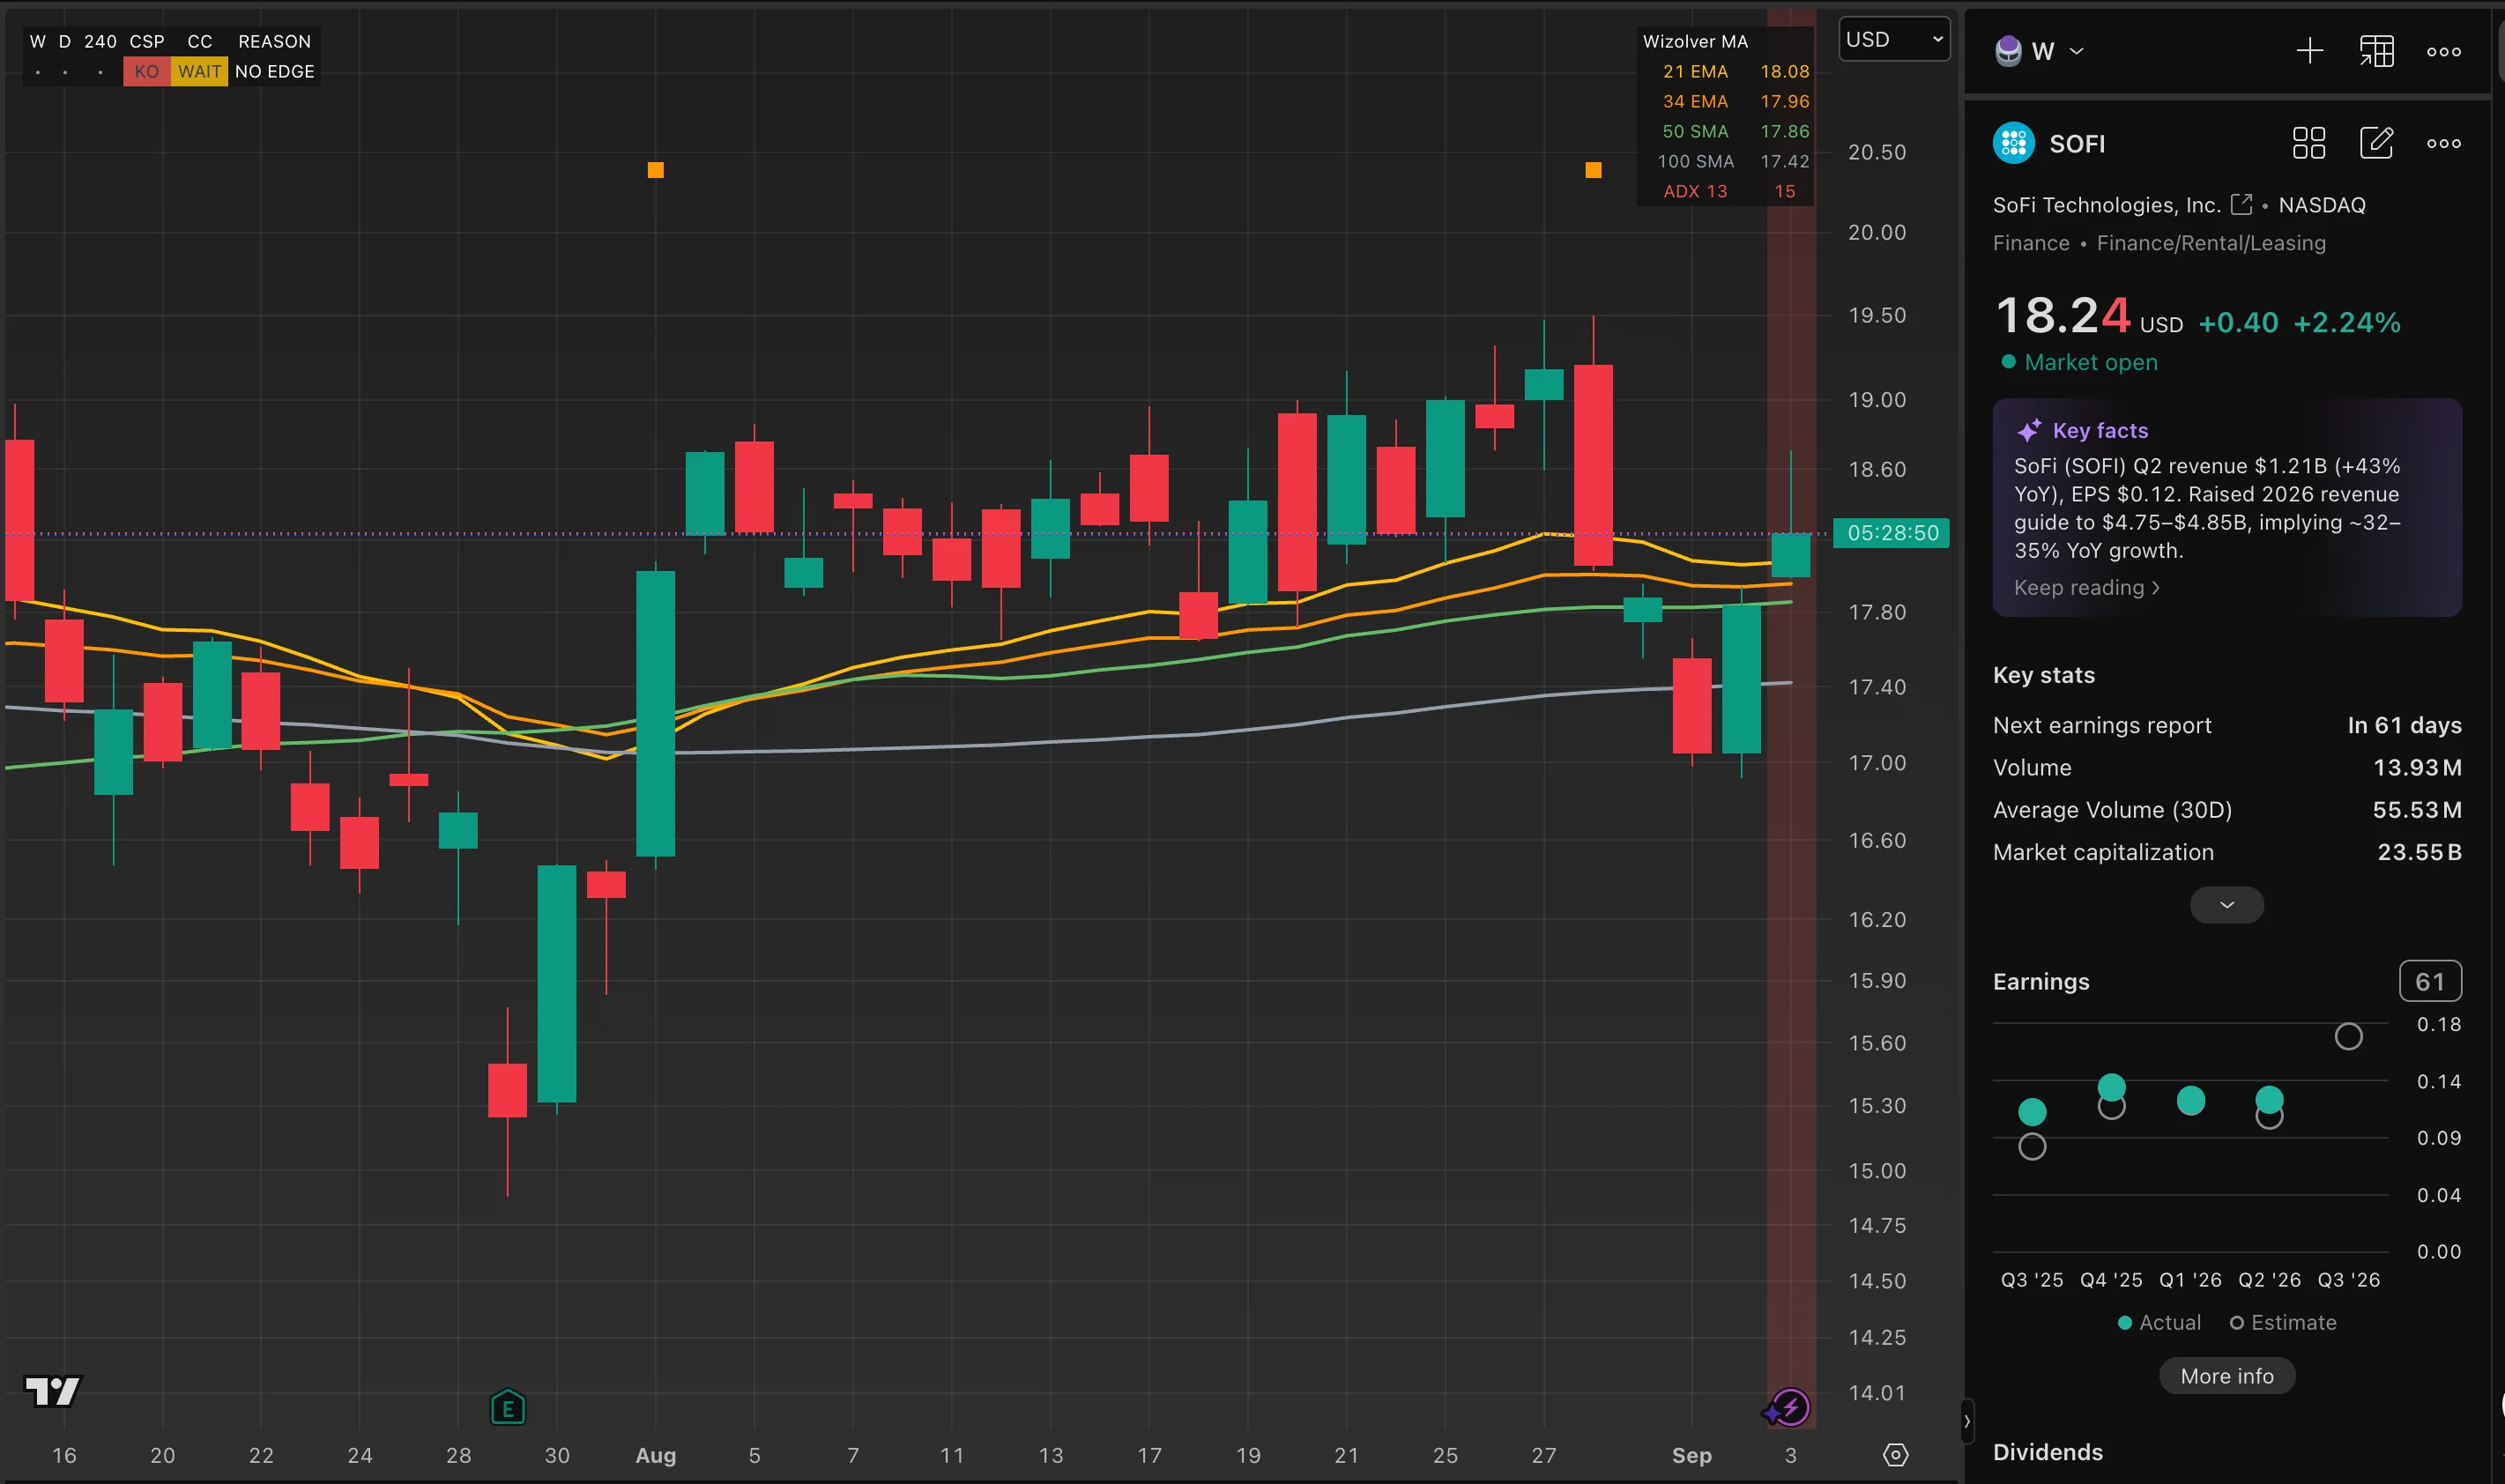Viewport: 2505px width, 1484px height.
Task: Open the SOFI note edit icon
Action: 2376,143
